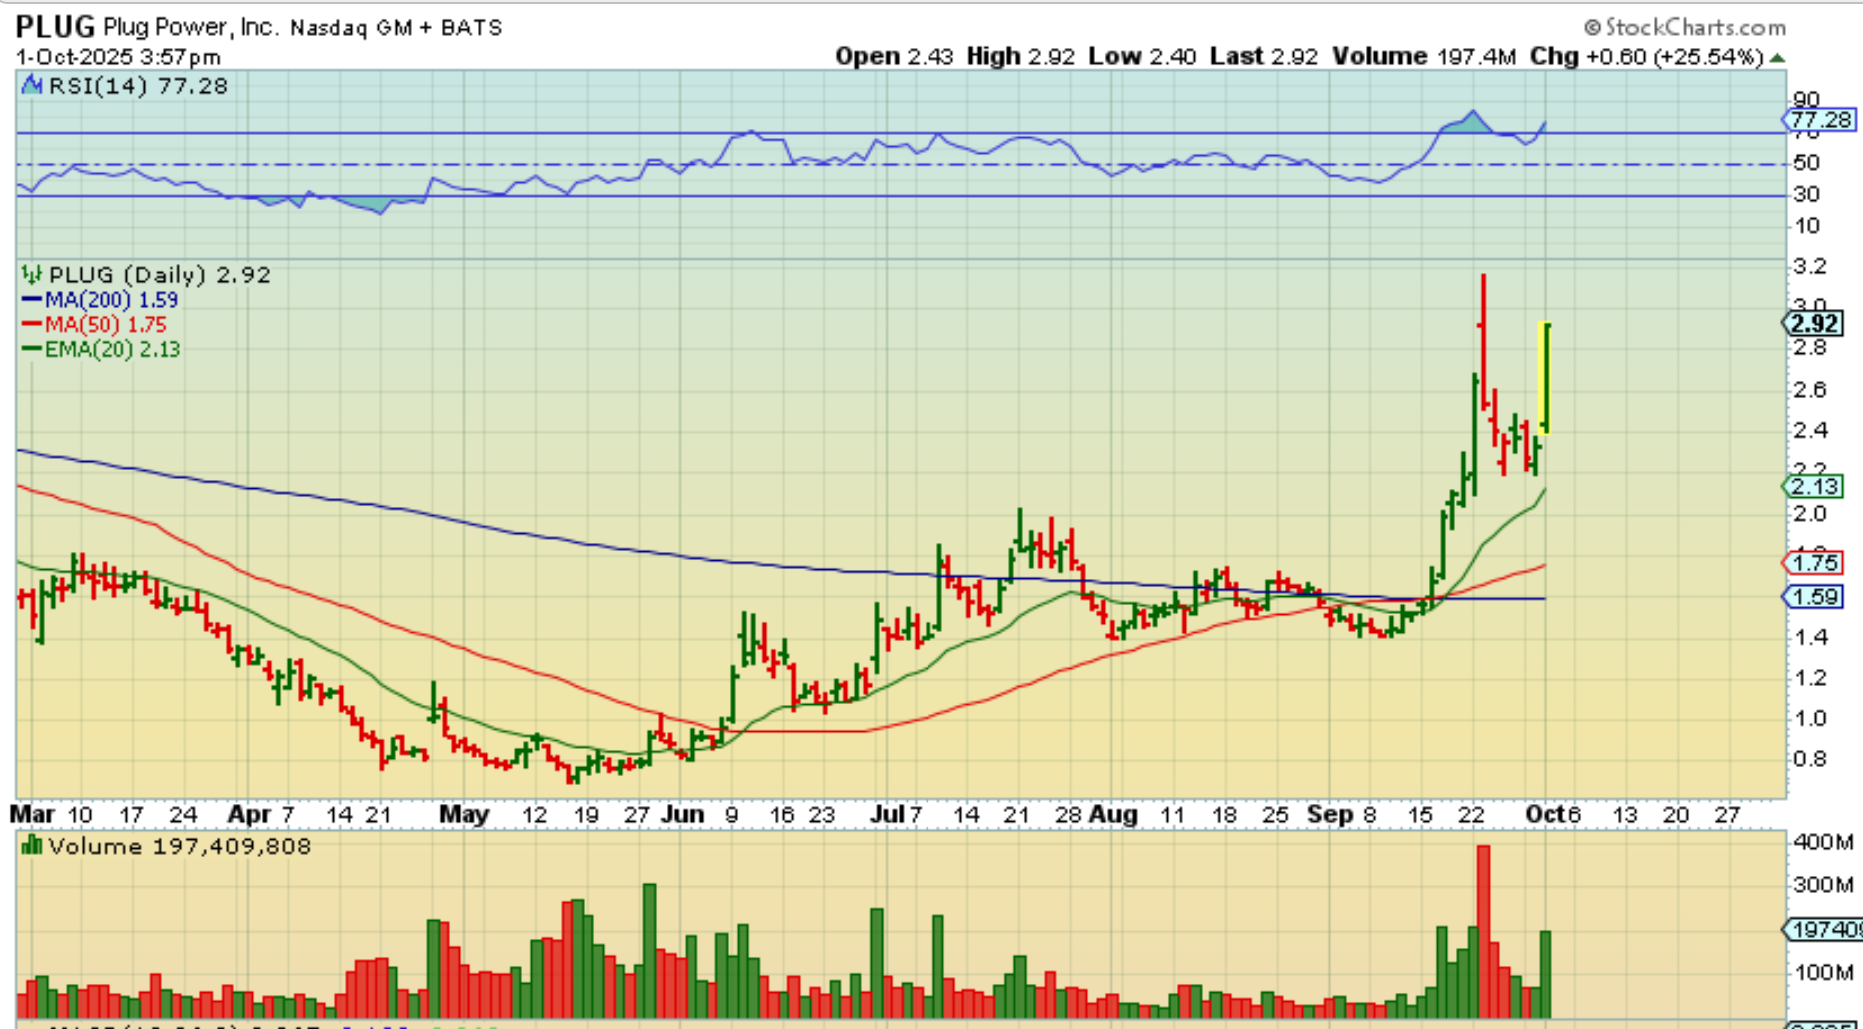This screenshot has width=1863, height=1029.
Task: Select the Oct date axis label
Action: tap(1545, 815)
